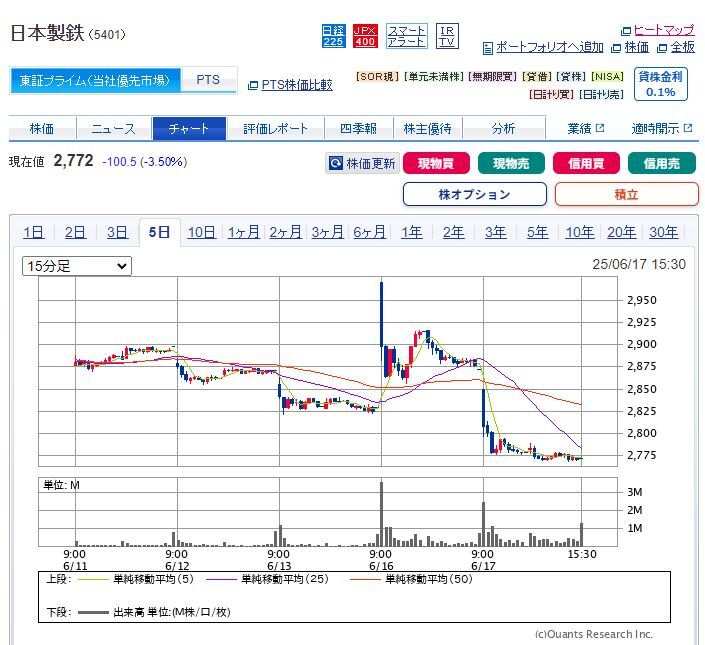Click the 日経225 badge icon
Image resolution: width=705 pixels, height=645 pixels.
[334, 36]
